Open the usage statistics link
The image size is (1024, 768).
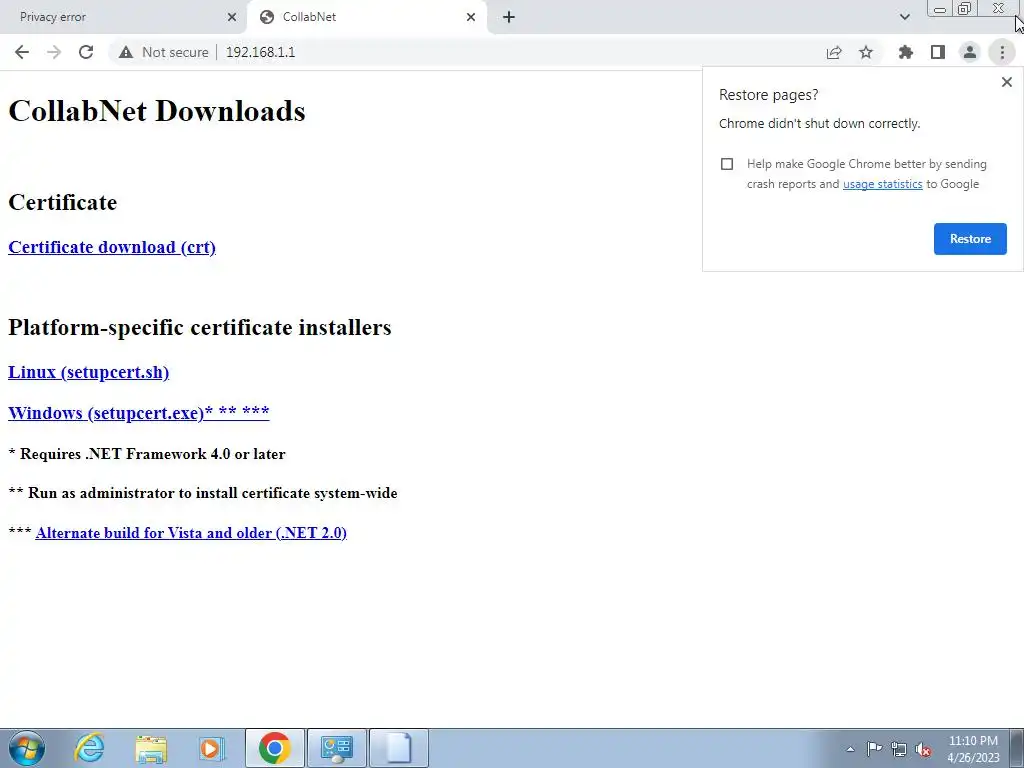882,184
